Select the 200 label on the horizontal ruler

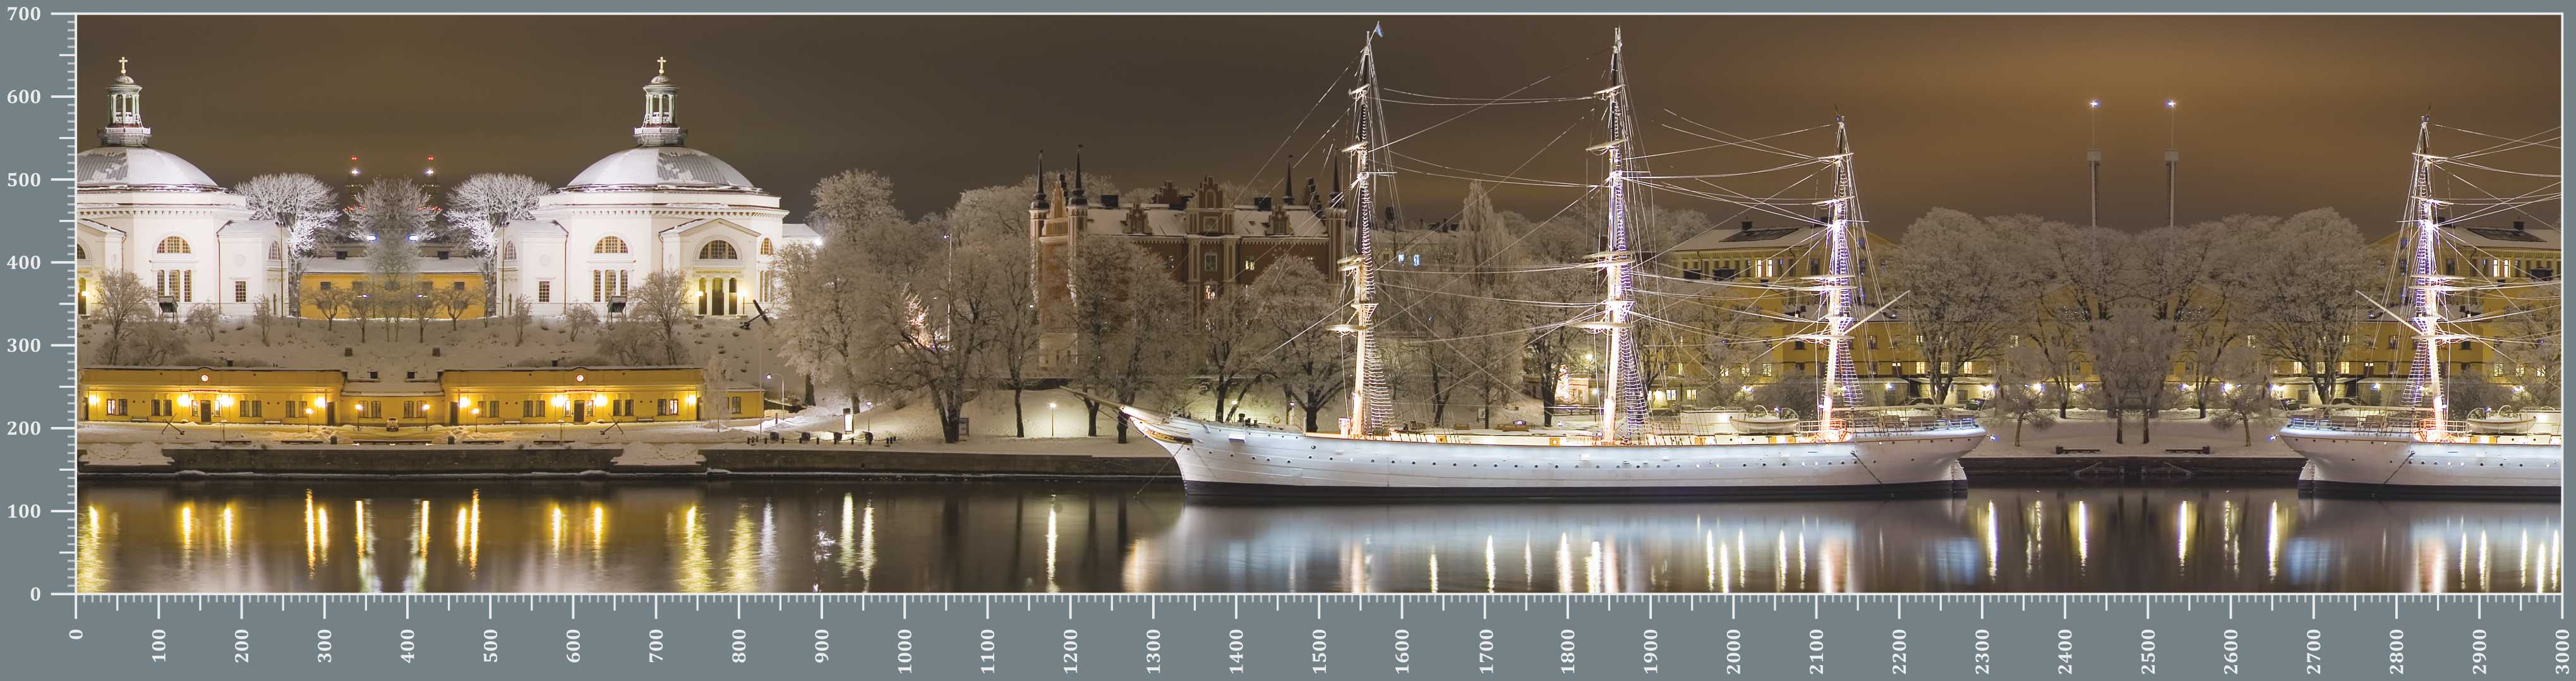[x=242, y=646]
